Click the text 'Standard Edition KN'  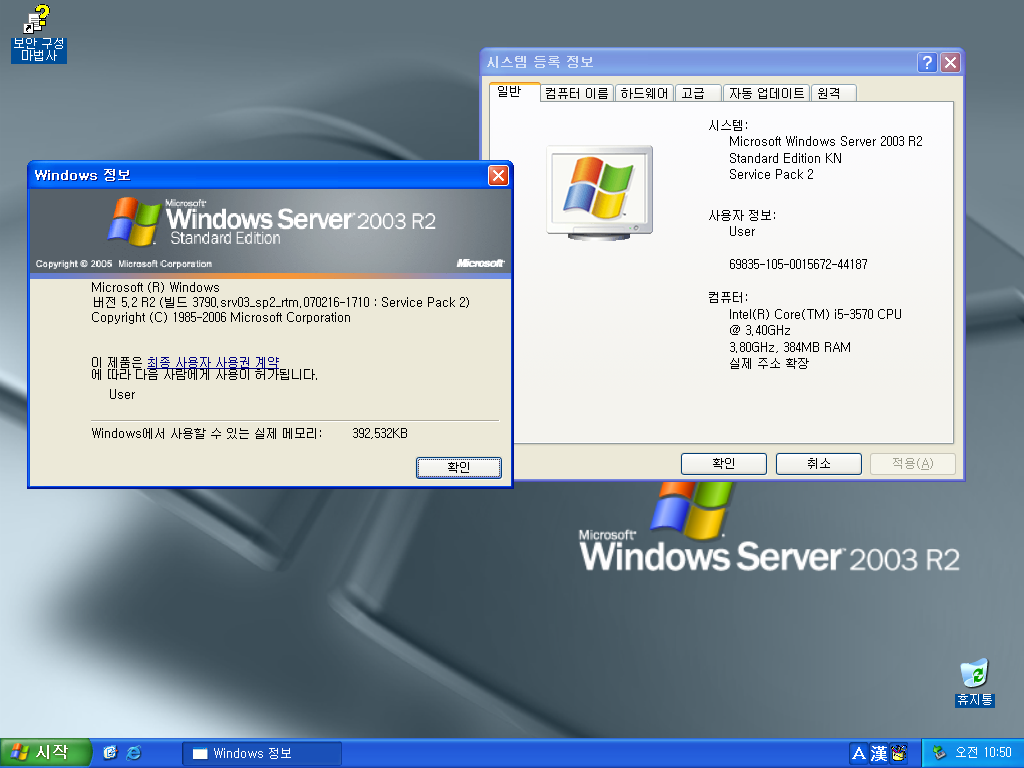[785, 158]
